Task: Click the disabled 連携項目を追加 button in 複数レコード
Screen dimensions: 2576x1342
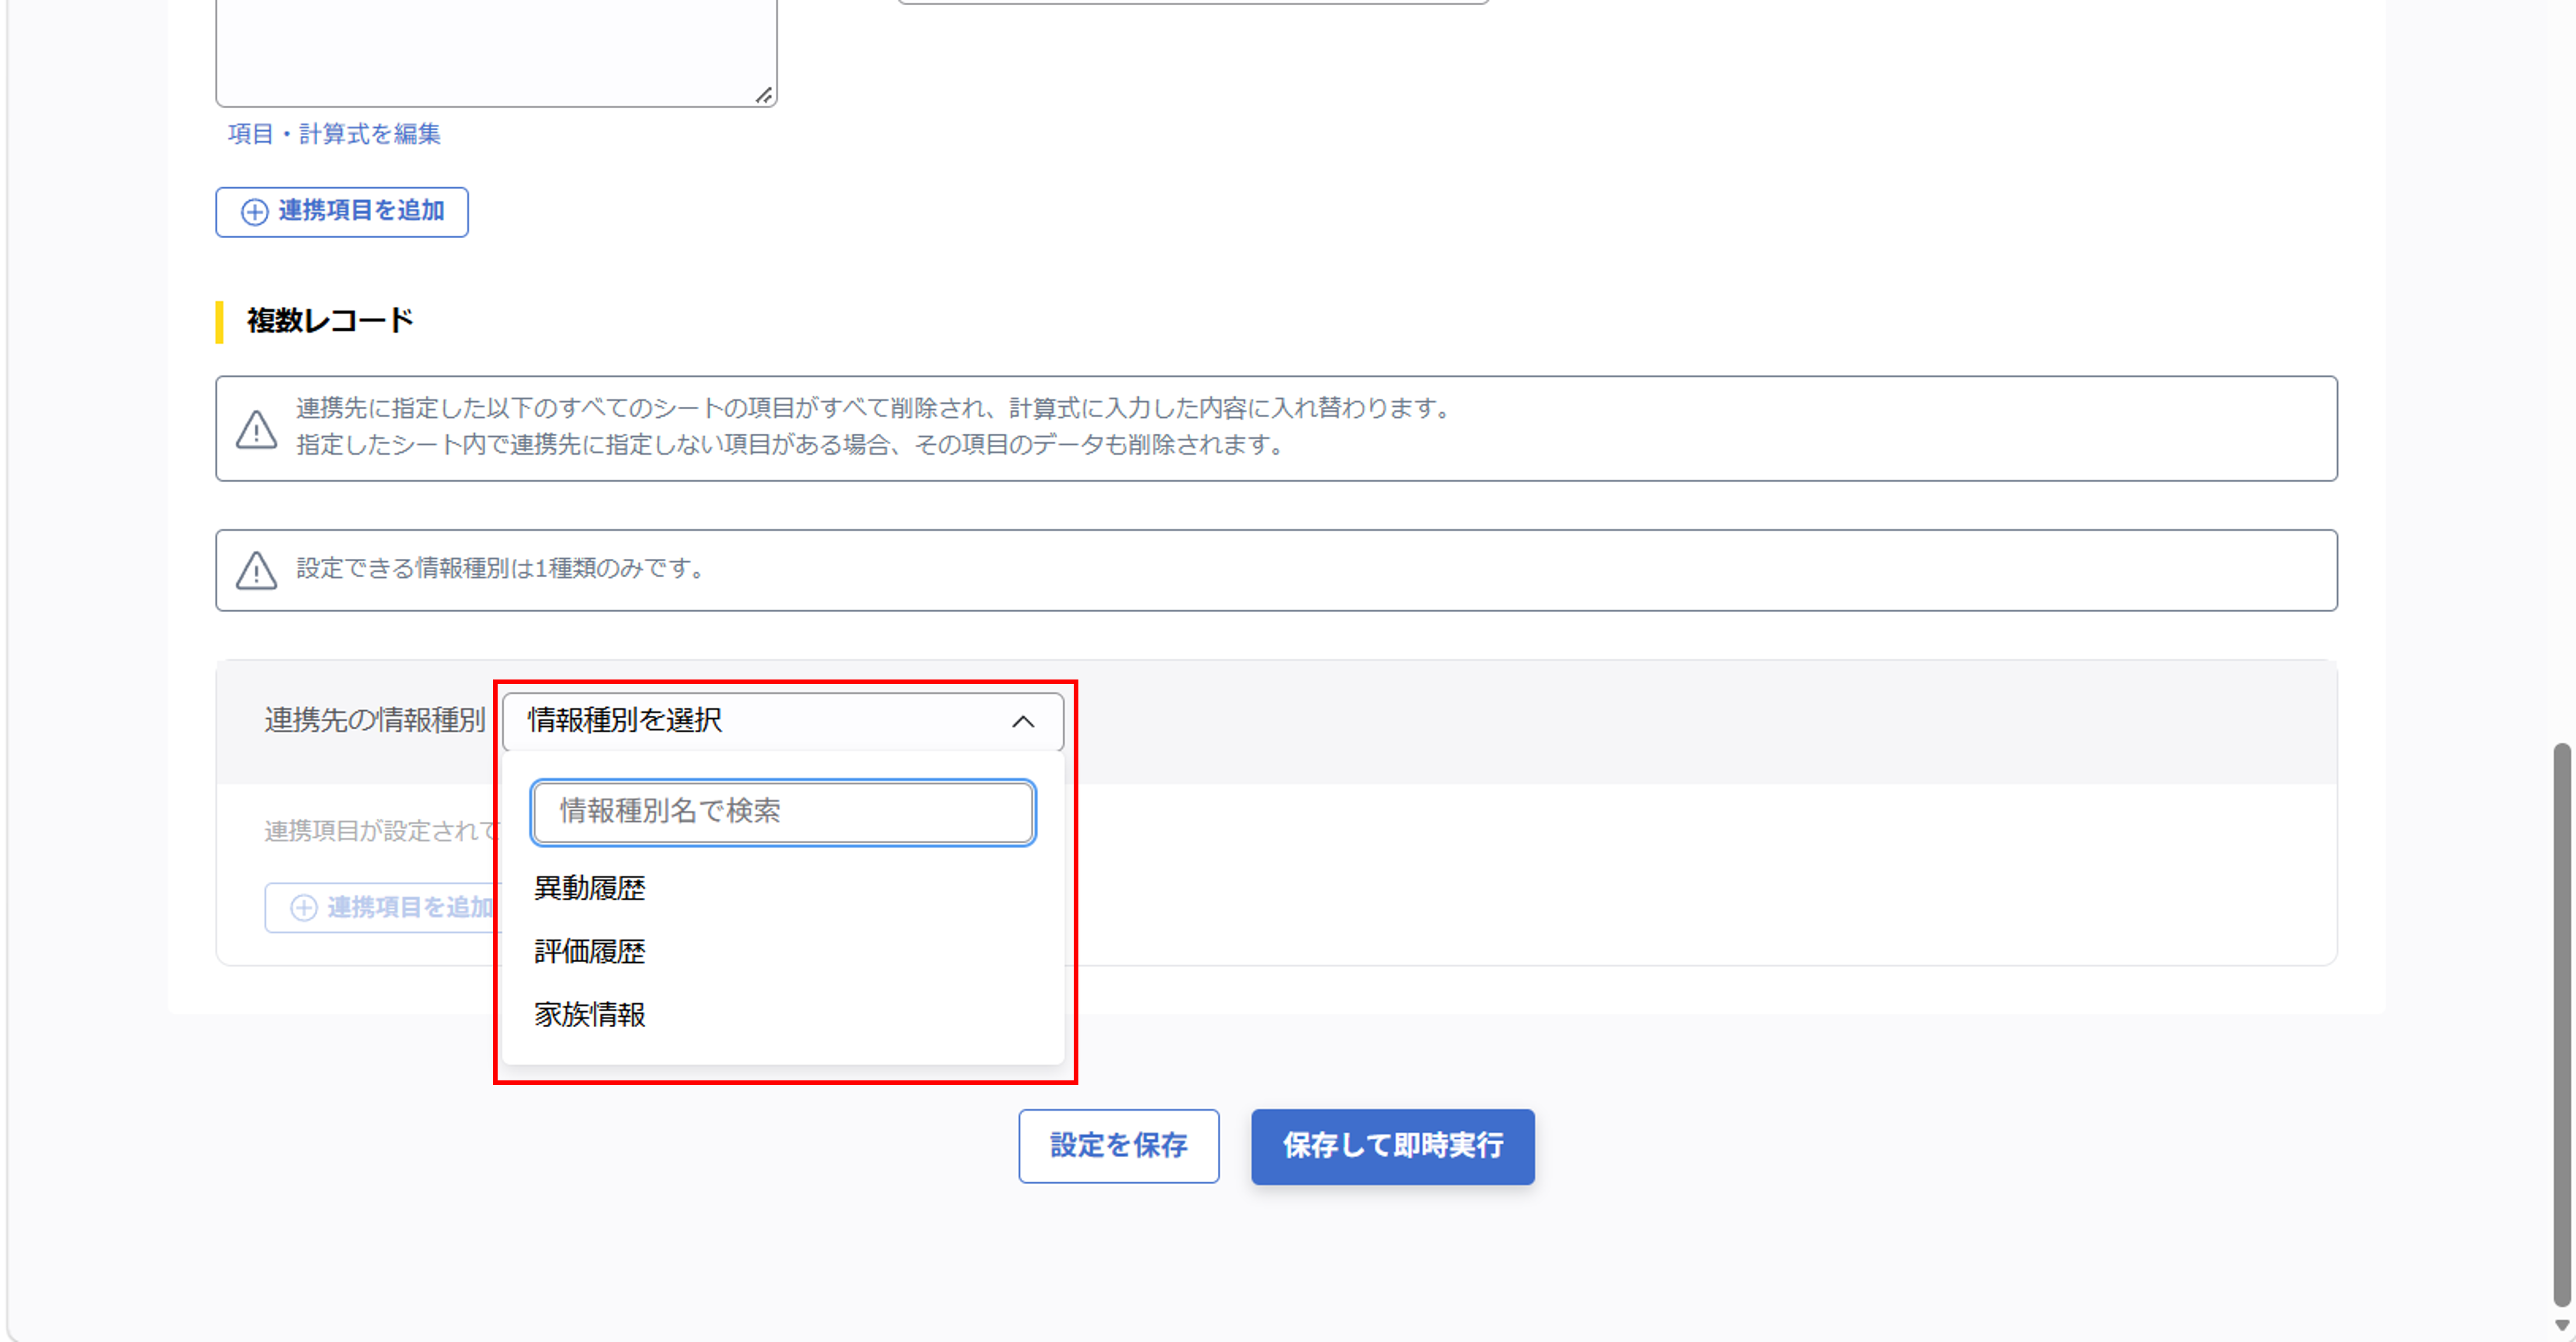Action: click(384, 907)
